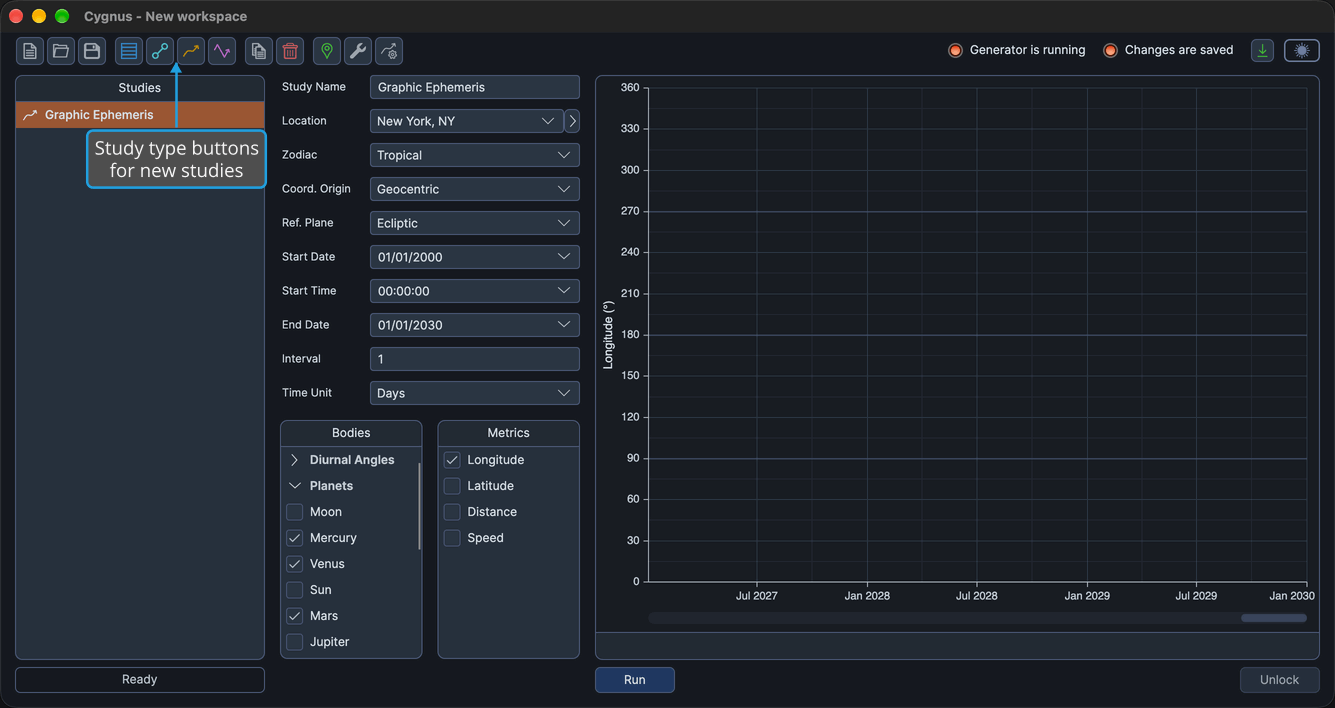Uncheck the Mercury body
The height and width of the screenshot is (708, 1335).
(295, 538)
